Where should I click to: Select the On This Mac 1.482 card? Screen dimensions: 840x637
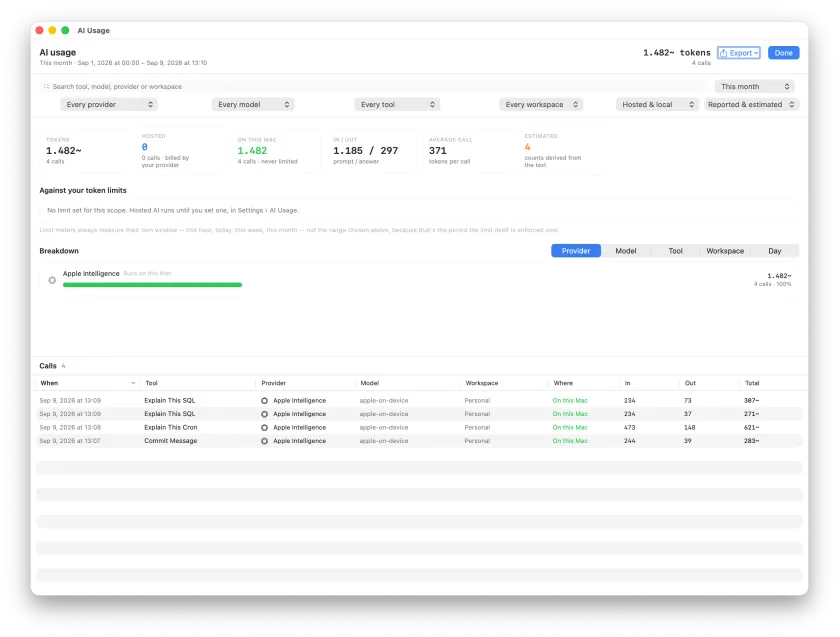point(275,151)
